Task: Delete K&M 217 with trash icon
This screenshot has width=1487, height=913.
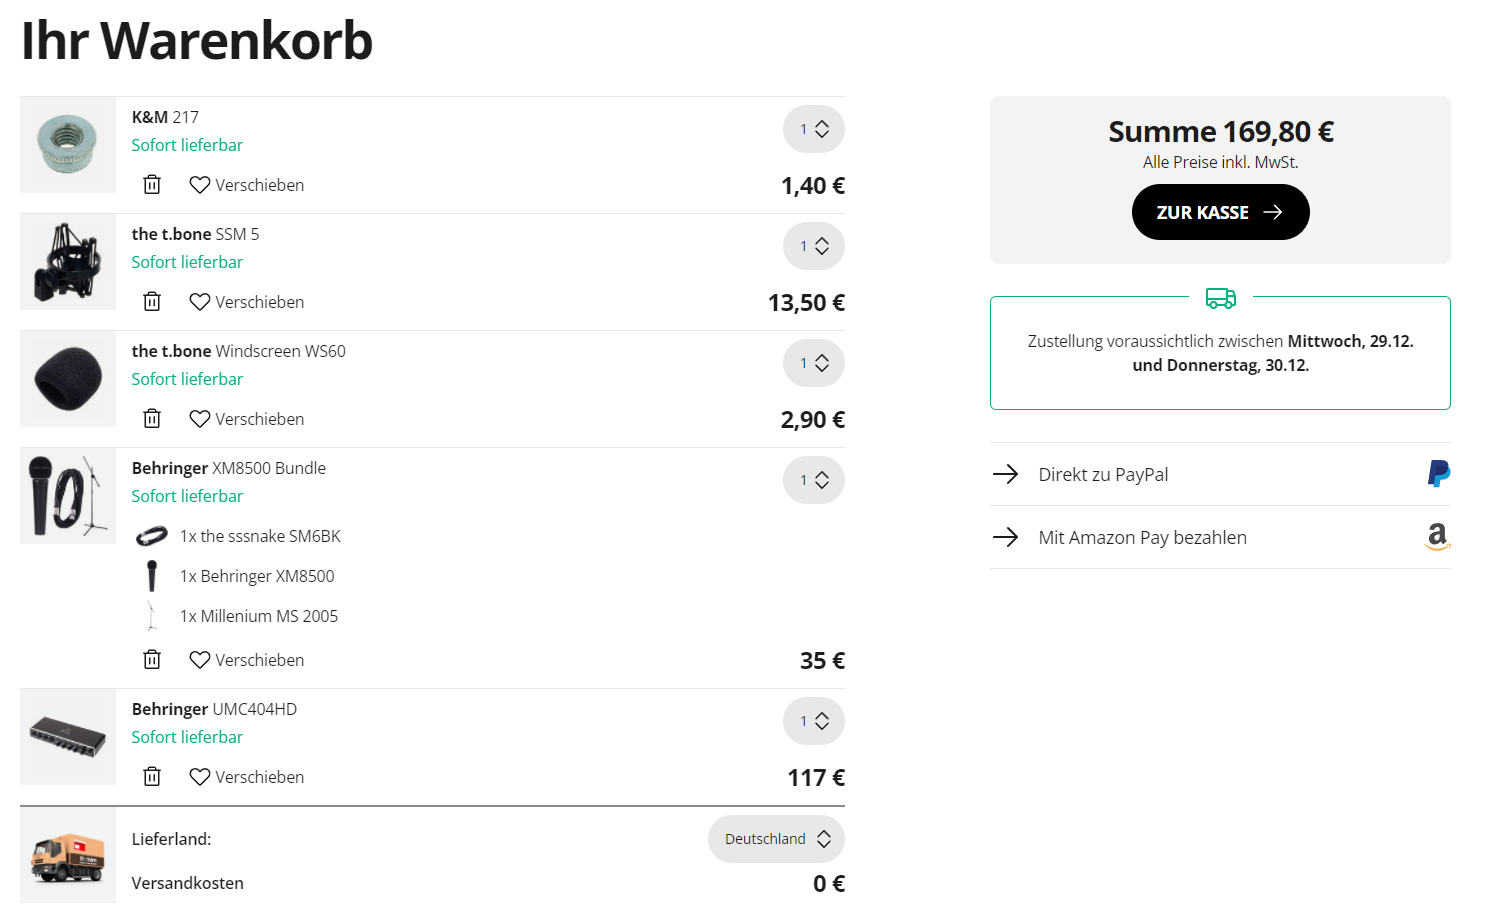Action: (x=152, y=185)
